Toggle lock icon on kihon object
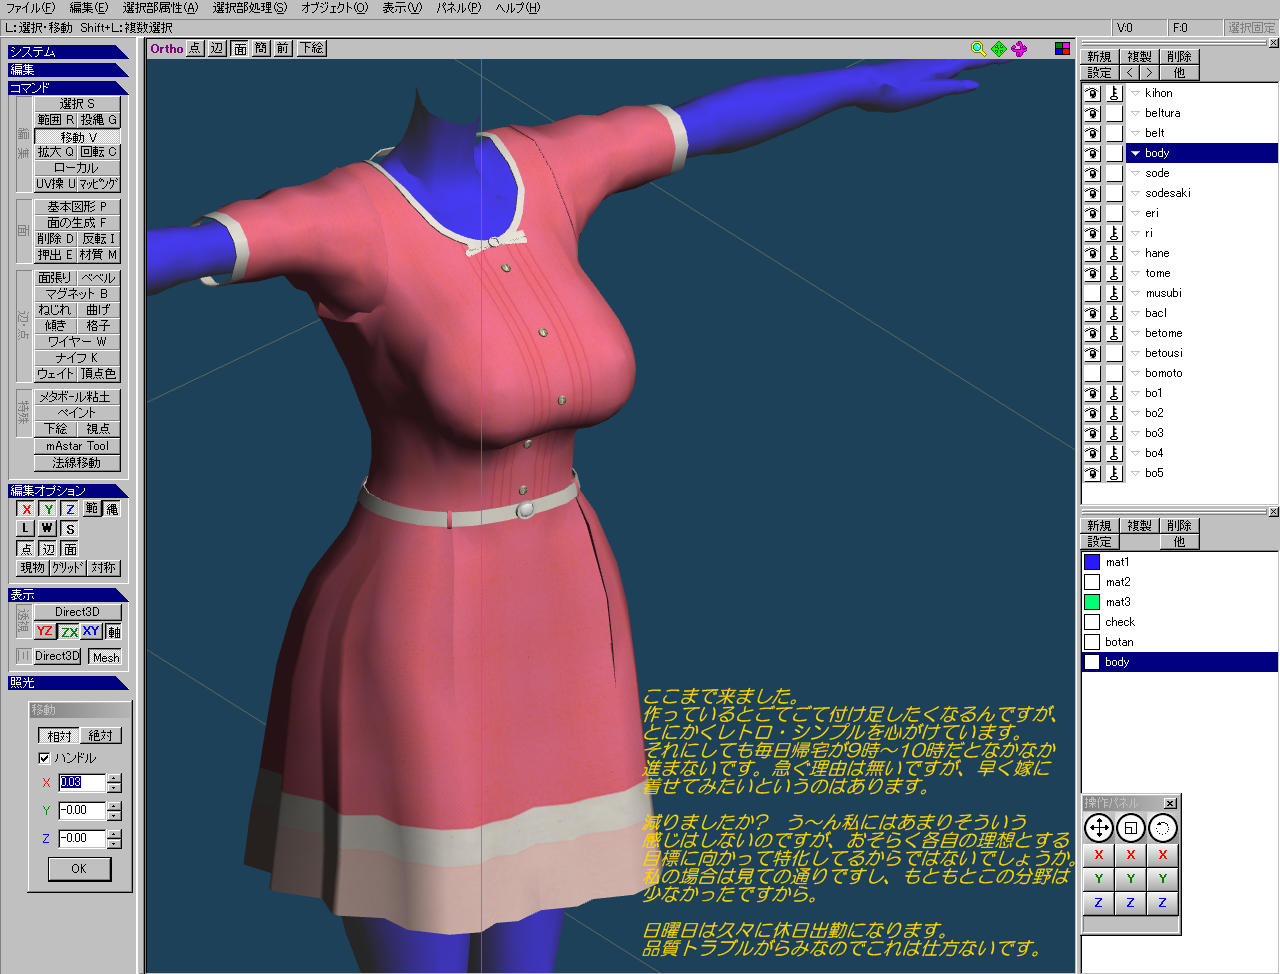Screen dimensions: 1280x974 [x=1114, y=93]
